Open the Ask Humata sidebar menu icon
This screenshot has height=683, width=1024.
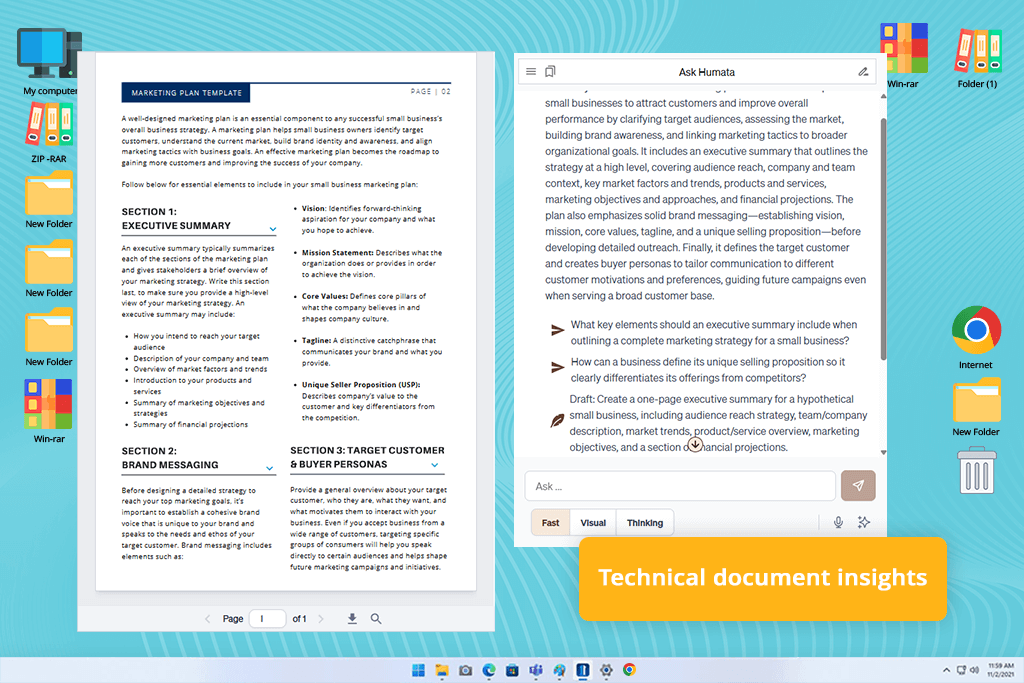tap(531, 72)
